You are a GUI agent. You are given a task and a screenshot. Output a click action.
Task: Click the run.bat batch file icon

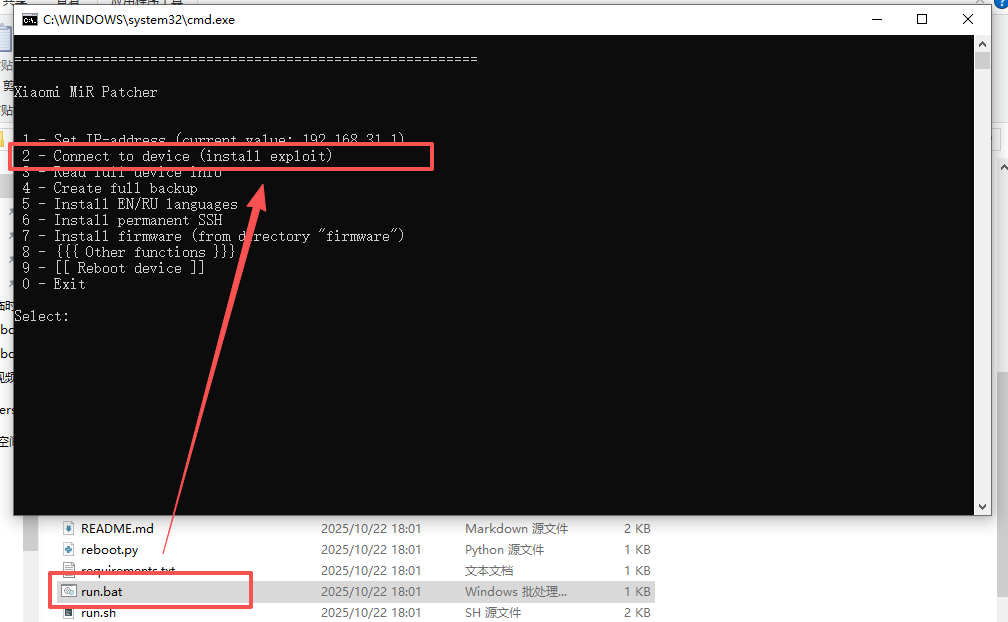click(68, 591)
